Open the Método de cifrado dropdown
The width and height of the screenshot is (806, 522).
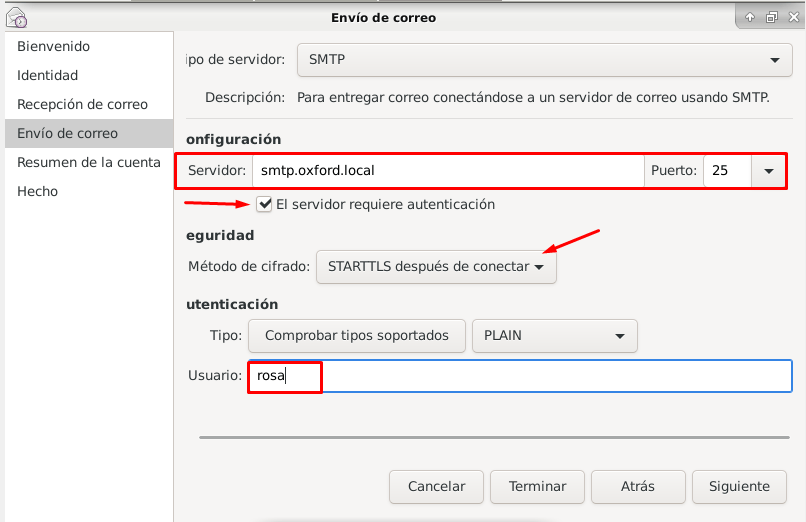coord(436,267)
